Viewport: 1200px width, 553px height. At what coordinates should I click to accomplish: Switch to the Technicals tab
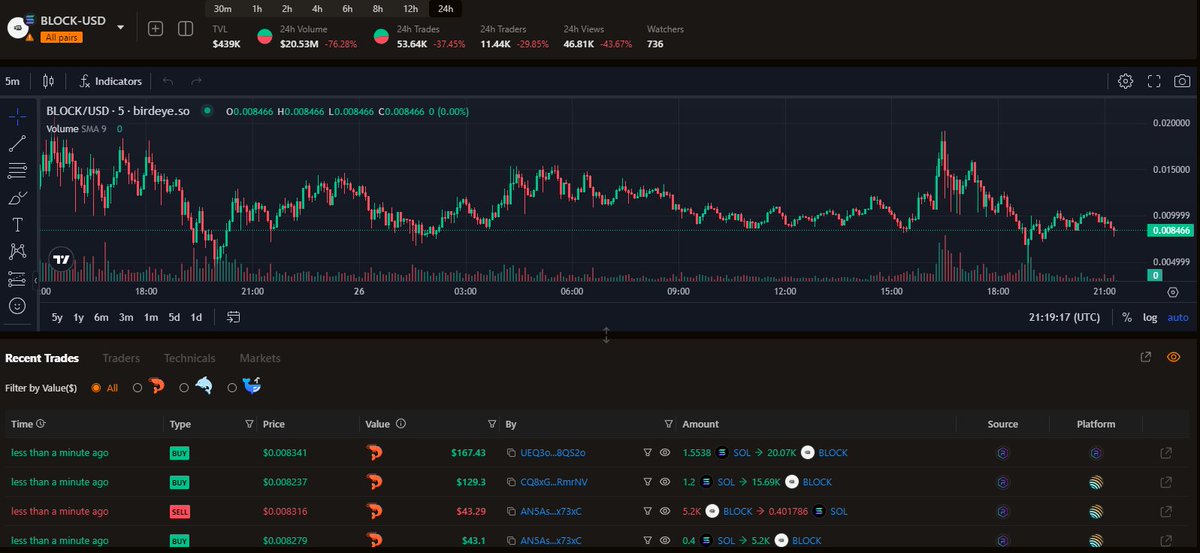(x=189, y=358)
